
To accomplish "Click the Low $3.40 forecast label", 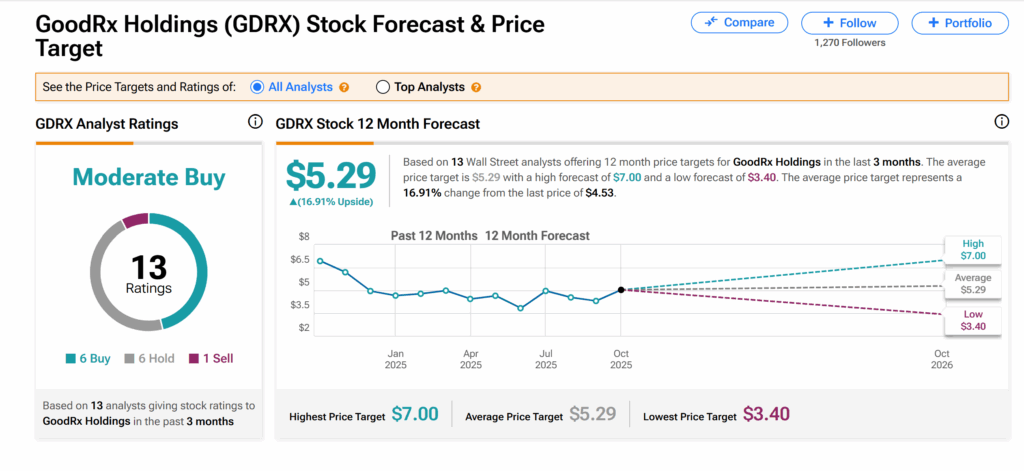I will click(973, 320).
